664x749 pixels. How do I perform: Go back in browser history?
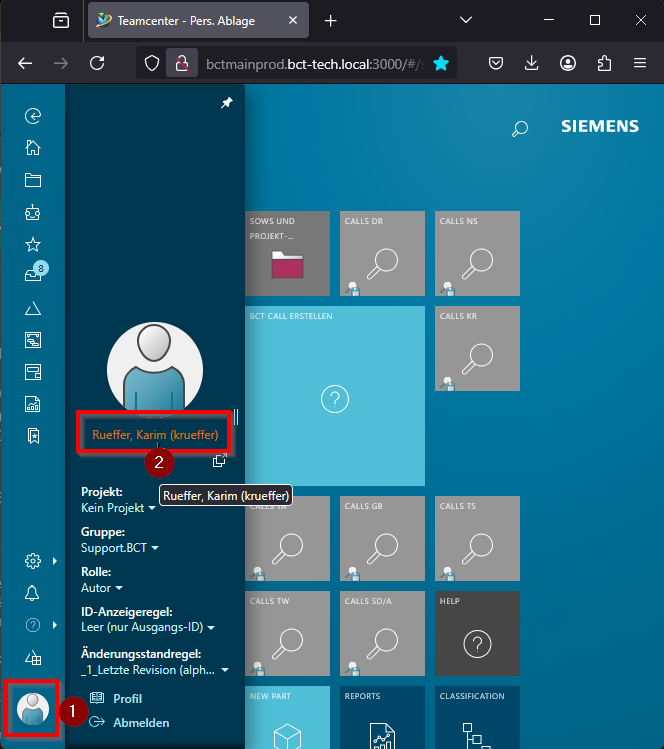coord(25,63)
